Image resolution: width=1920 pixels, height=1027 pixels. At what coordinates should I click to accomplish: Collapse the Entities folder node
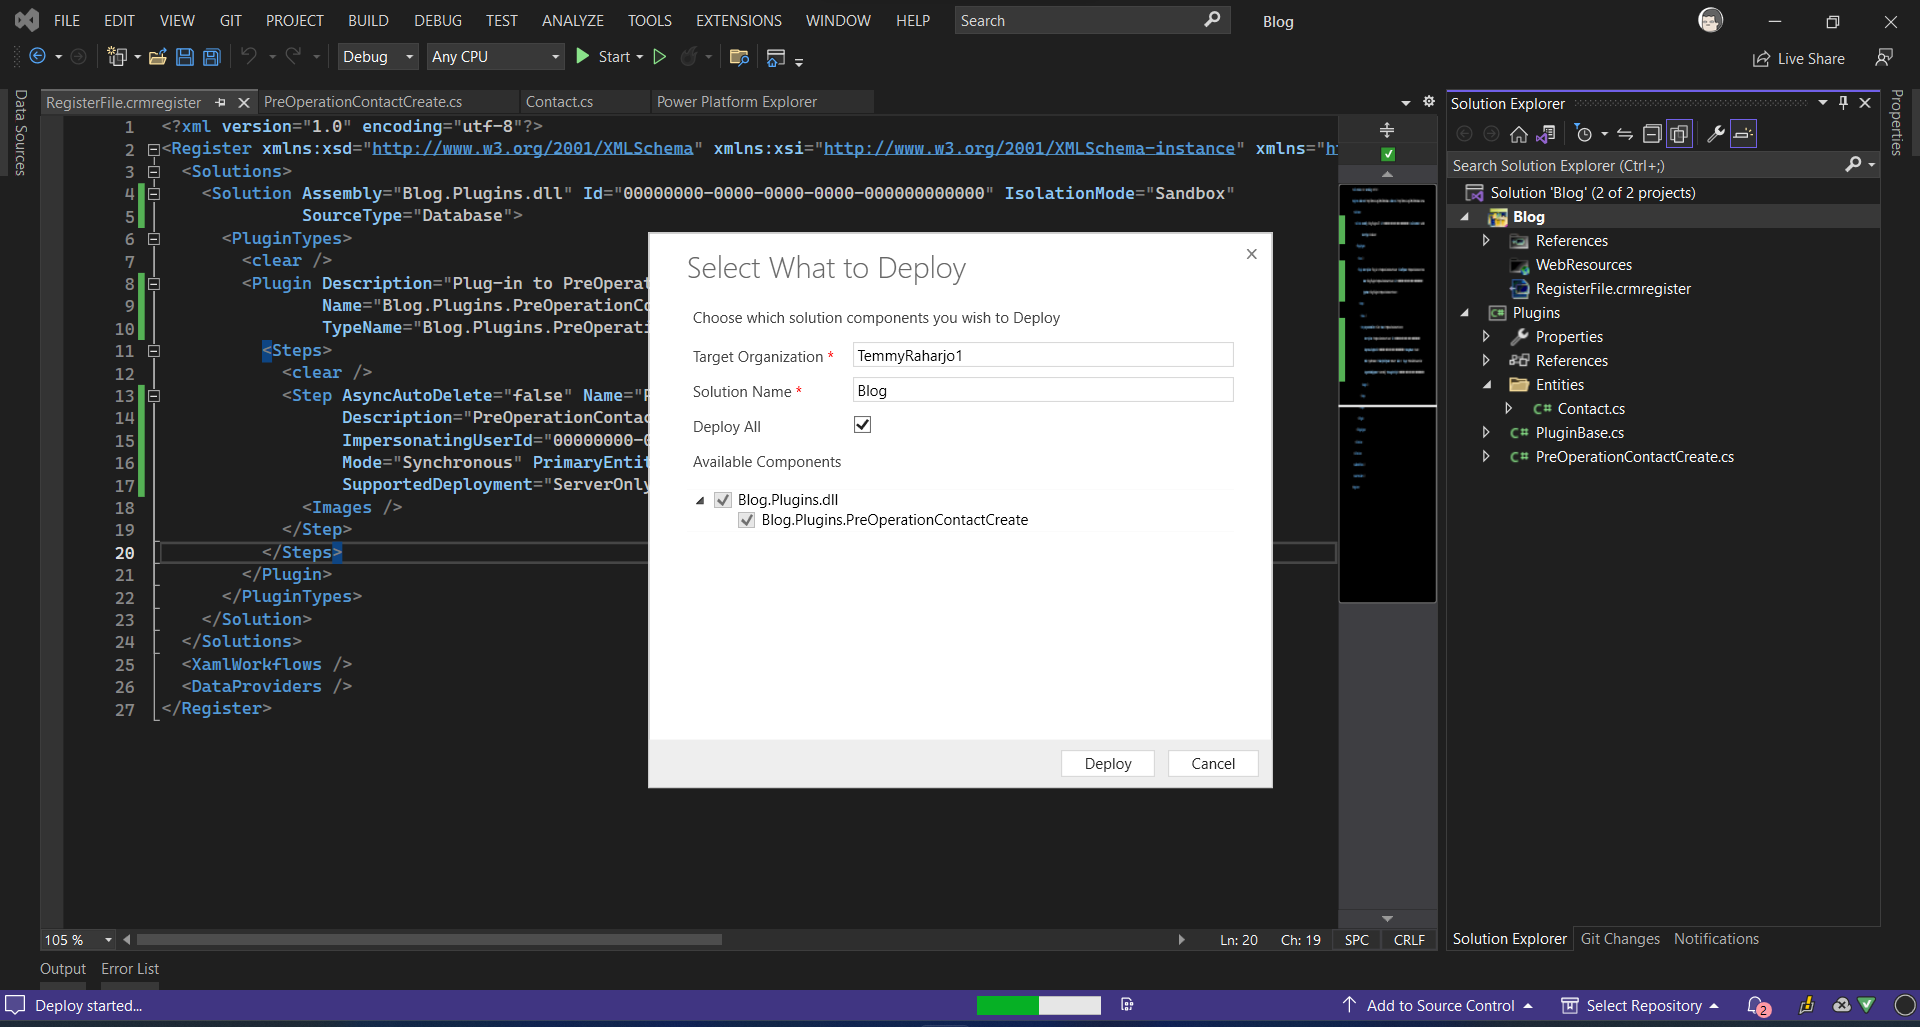[1486, 385]
